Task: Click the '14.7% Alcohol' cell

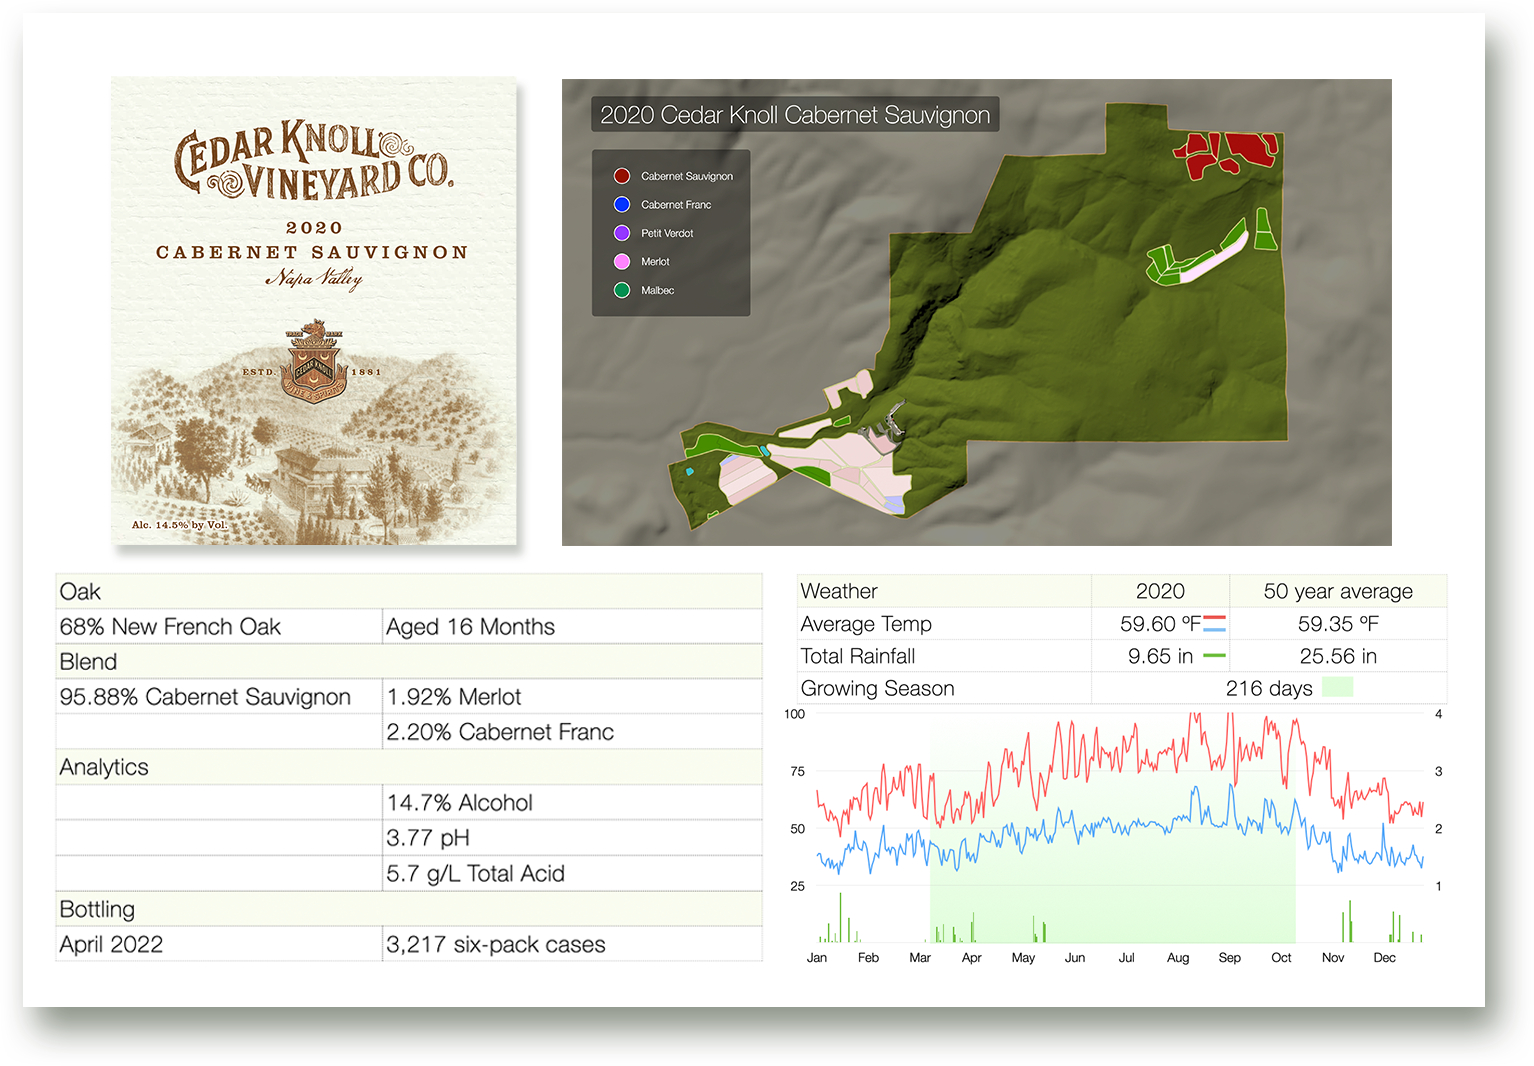Action: point(572,802)
